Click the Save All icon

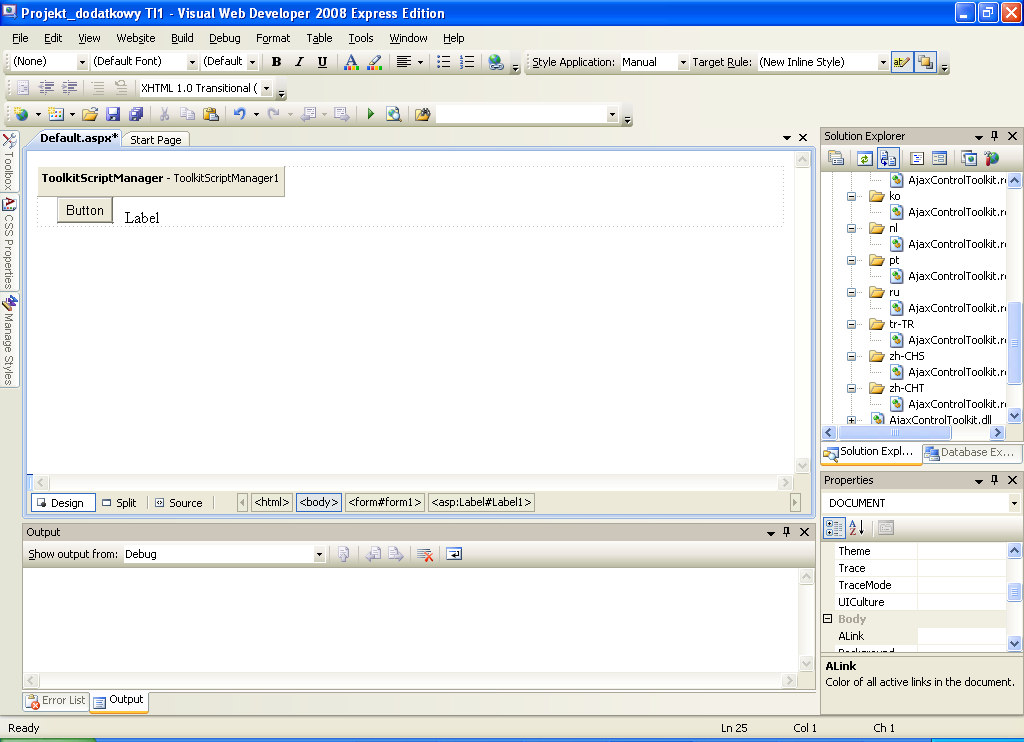(136, 114)
